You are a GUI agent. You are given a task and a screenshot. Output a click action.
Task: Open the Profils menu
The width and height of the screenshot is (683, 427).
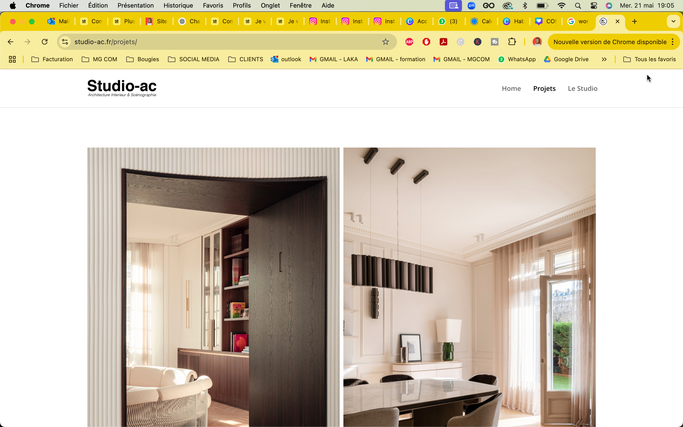click(x=241, y=6)
